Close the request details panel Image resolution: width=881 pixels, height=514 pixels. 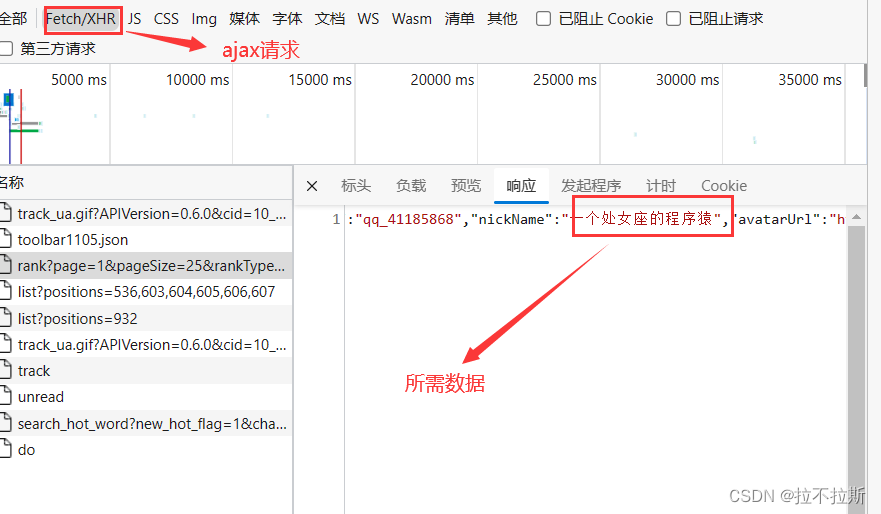[312, 186]
